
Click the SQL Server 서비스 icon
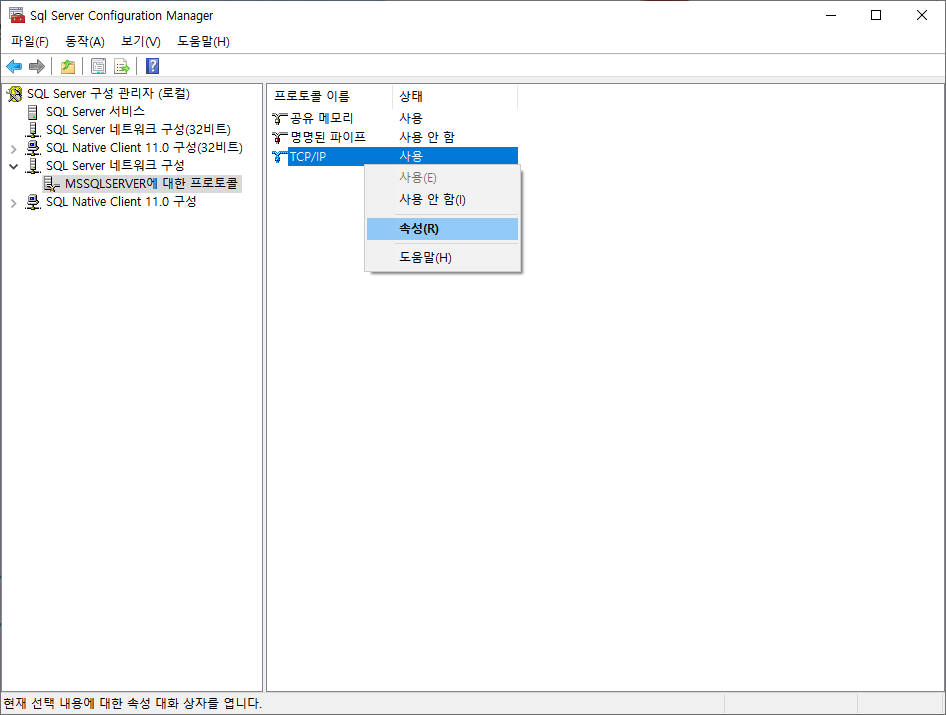(x=33, y=112)
